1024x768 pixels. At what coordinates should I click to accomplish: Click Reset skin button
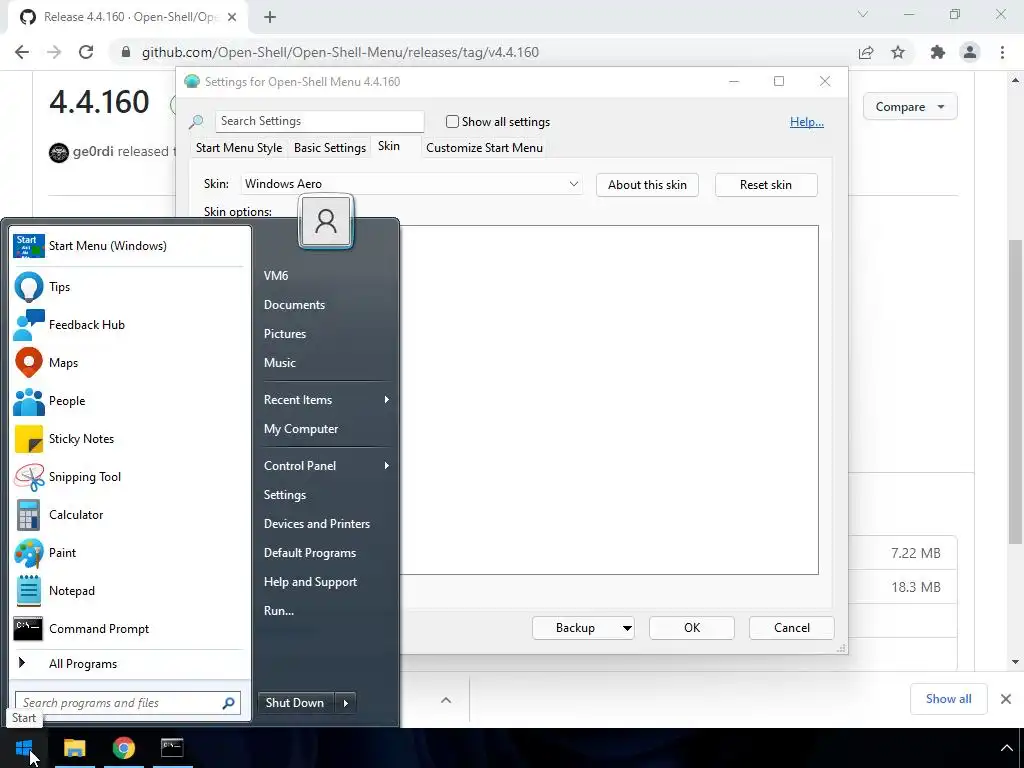point(766,185)
